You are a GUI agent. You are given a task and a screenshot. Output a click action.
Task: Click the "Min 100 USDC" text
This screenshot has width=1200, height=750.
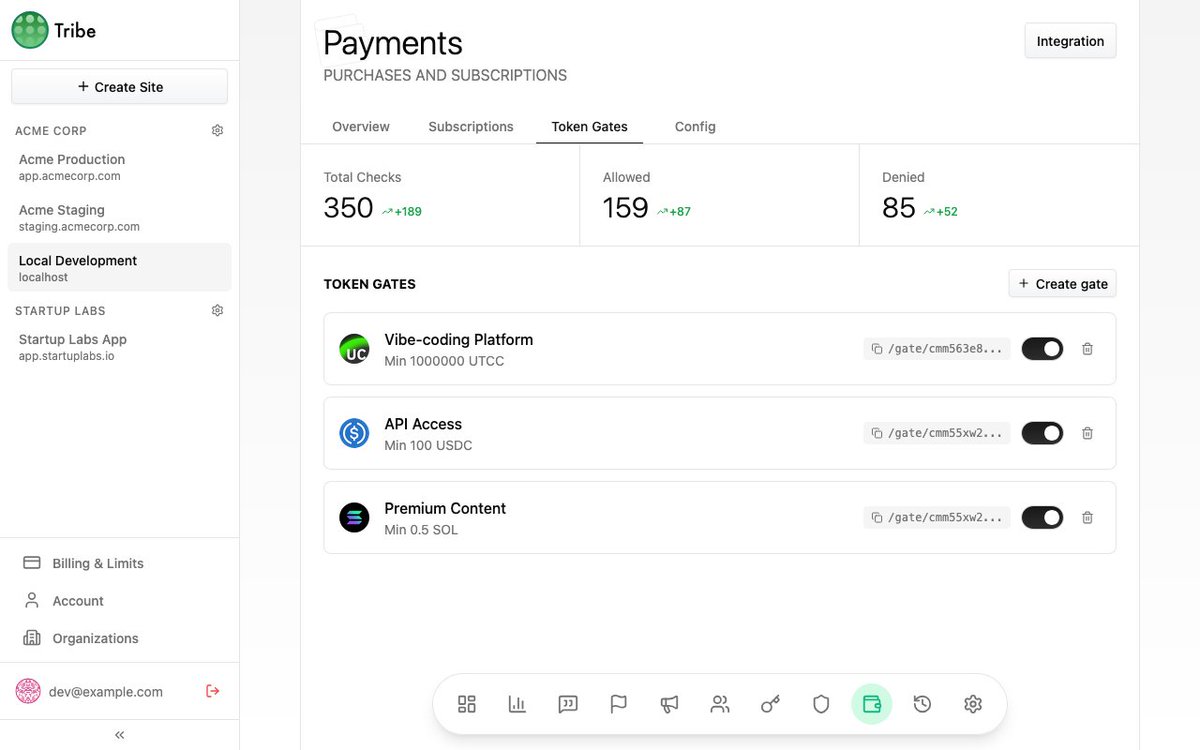point(428,445)
